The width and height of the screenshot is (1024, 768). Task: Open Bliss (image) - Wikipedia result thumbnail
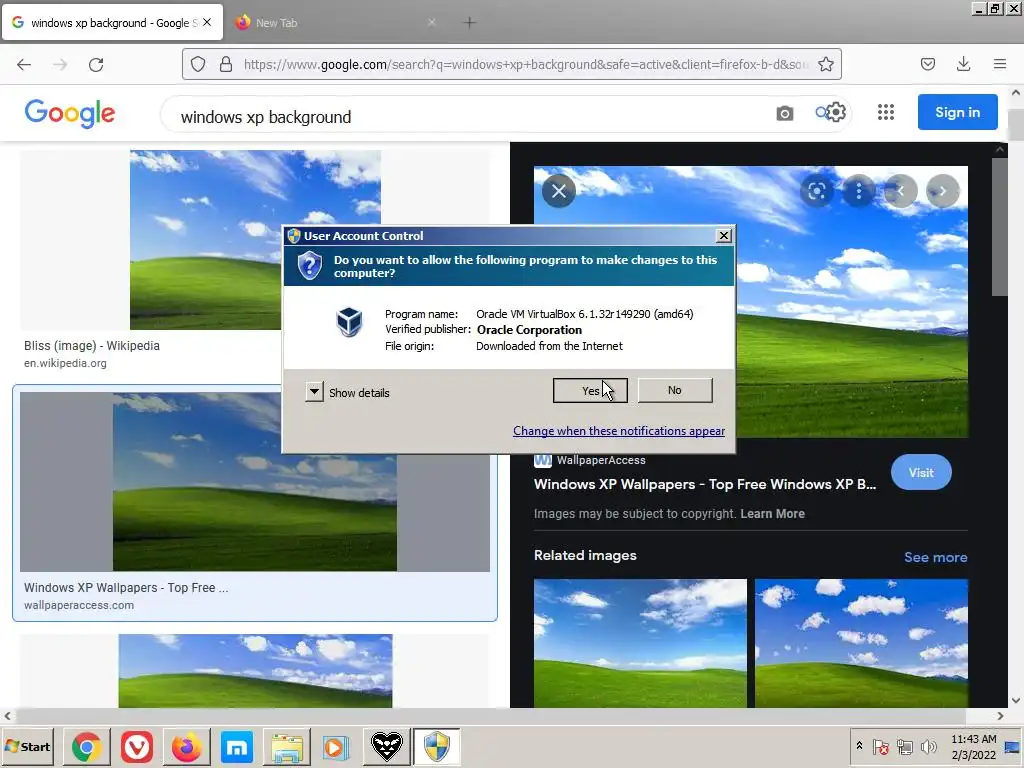[x=255, y=240]
